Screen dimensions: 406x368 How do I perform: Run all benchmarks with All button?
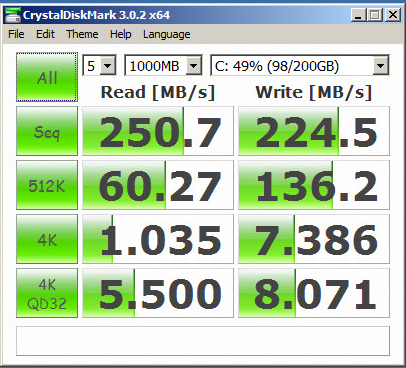[47, 77]
